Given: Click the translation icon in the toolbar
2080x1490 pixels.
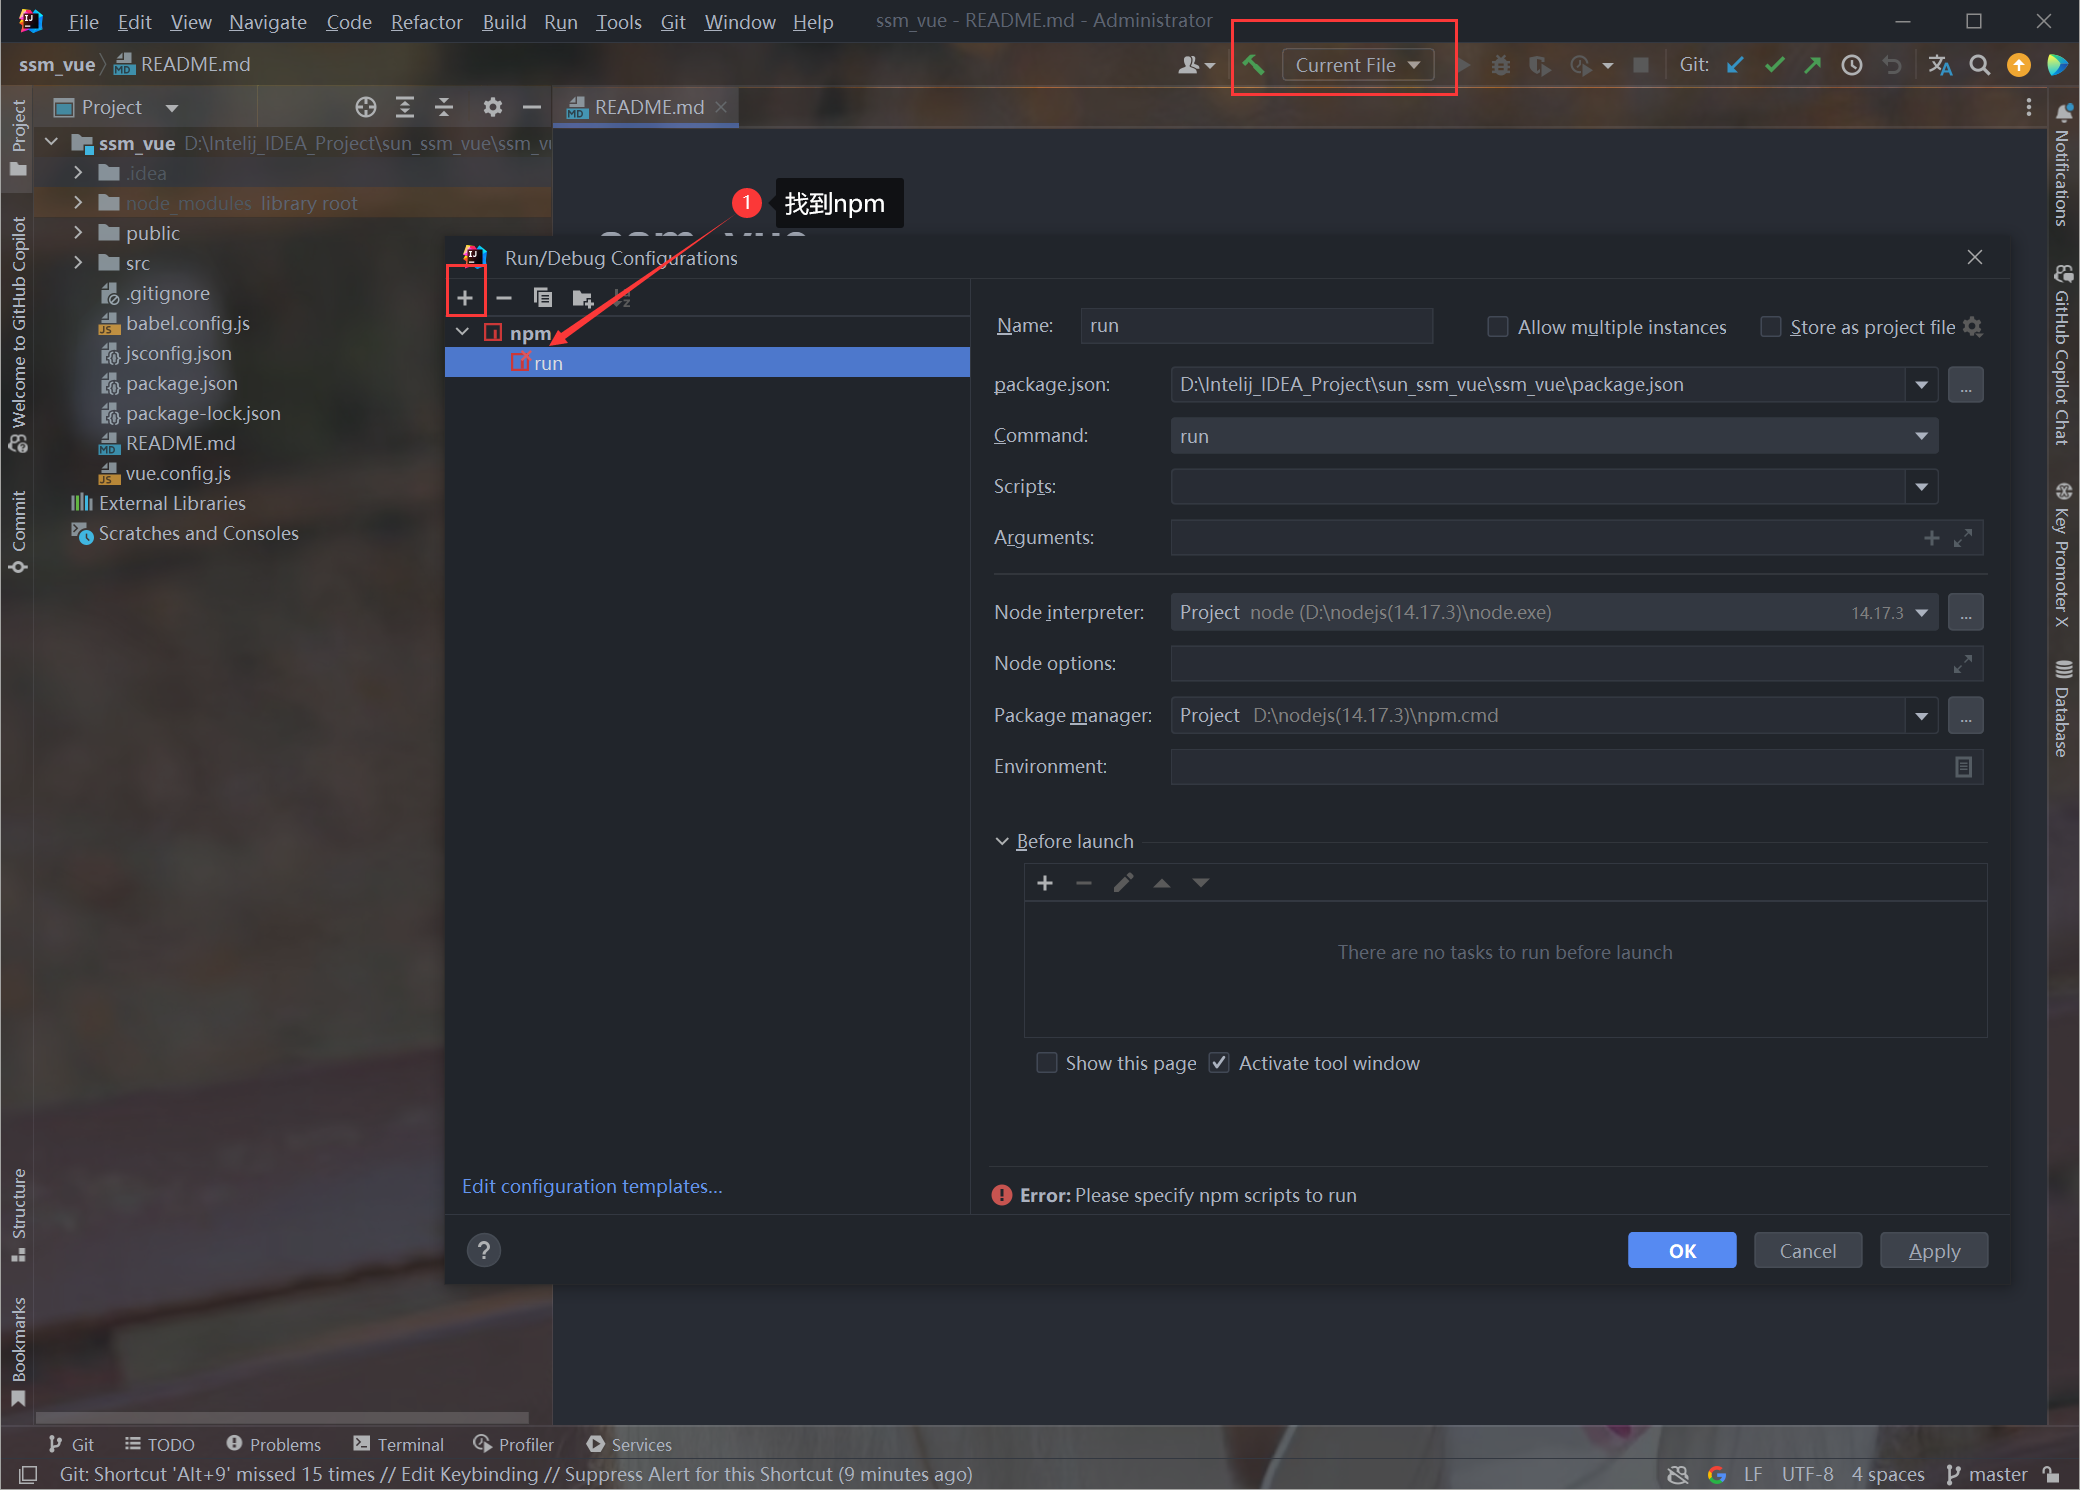Looking at the screenshot, I should (1940, 64).
